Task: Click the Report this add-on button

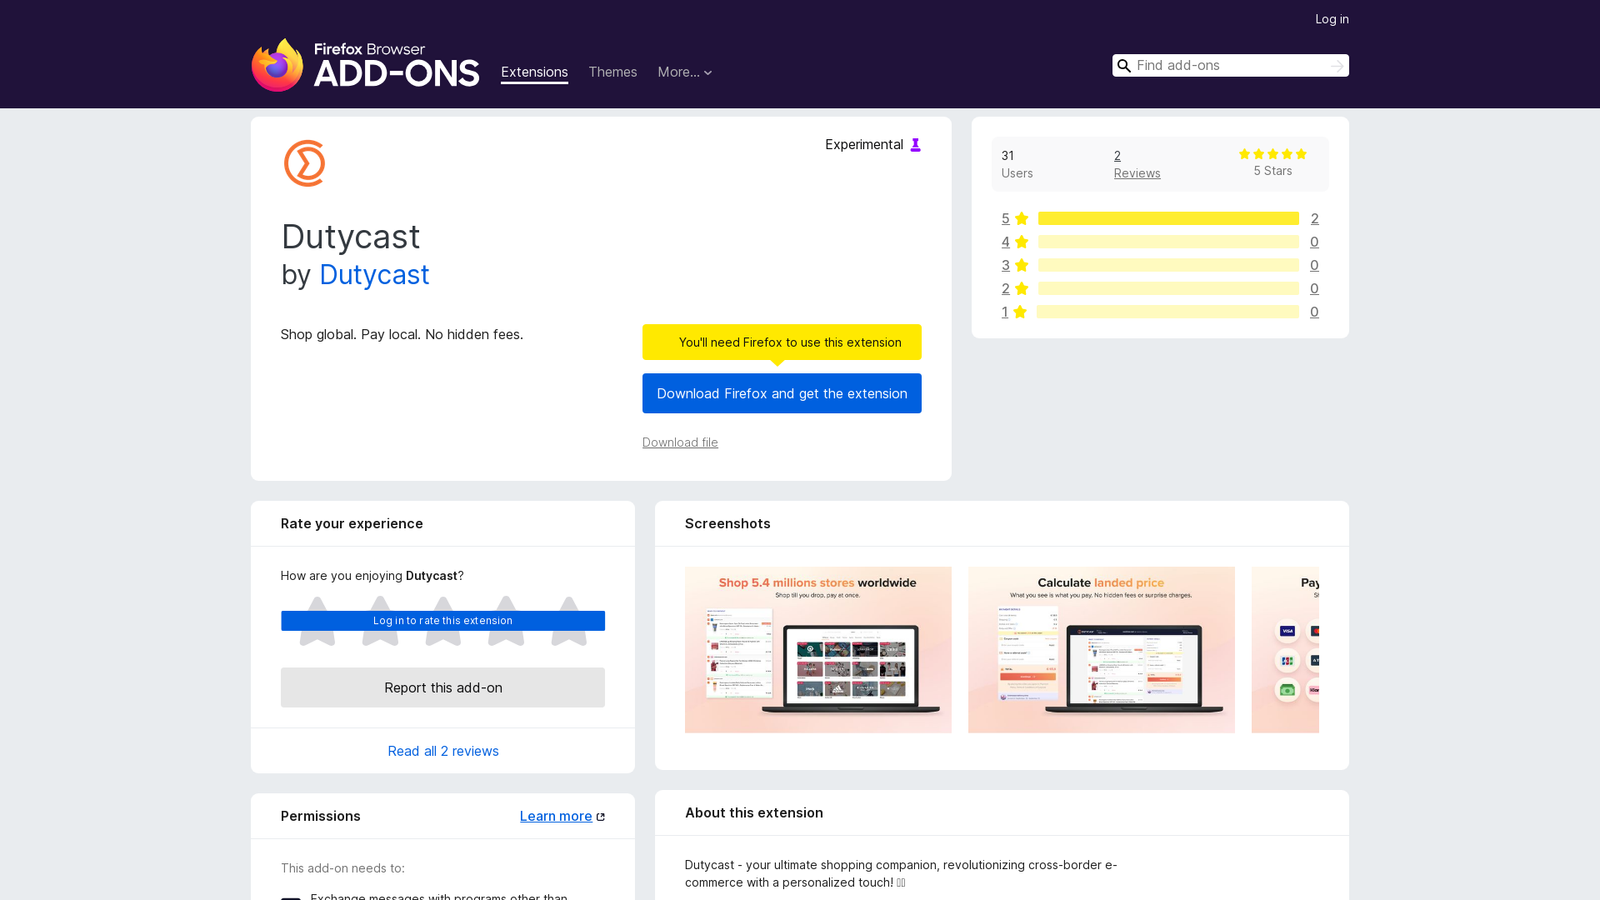Action: pyautogui.click(x=443, y=688)
